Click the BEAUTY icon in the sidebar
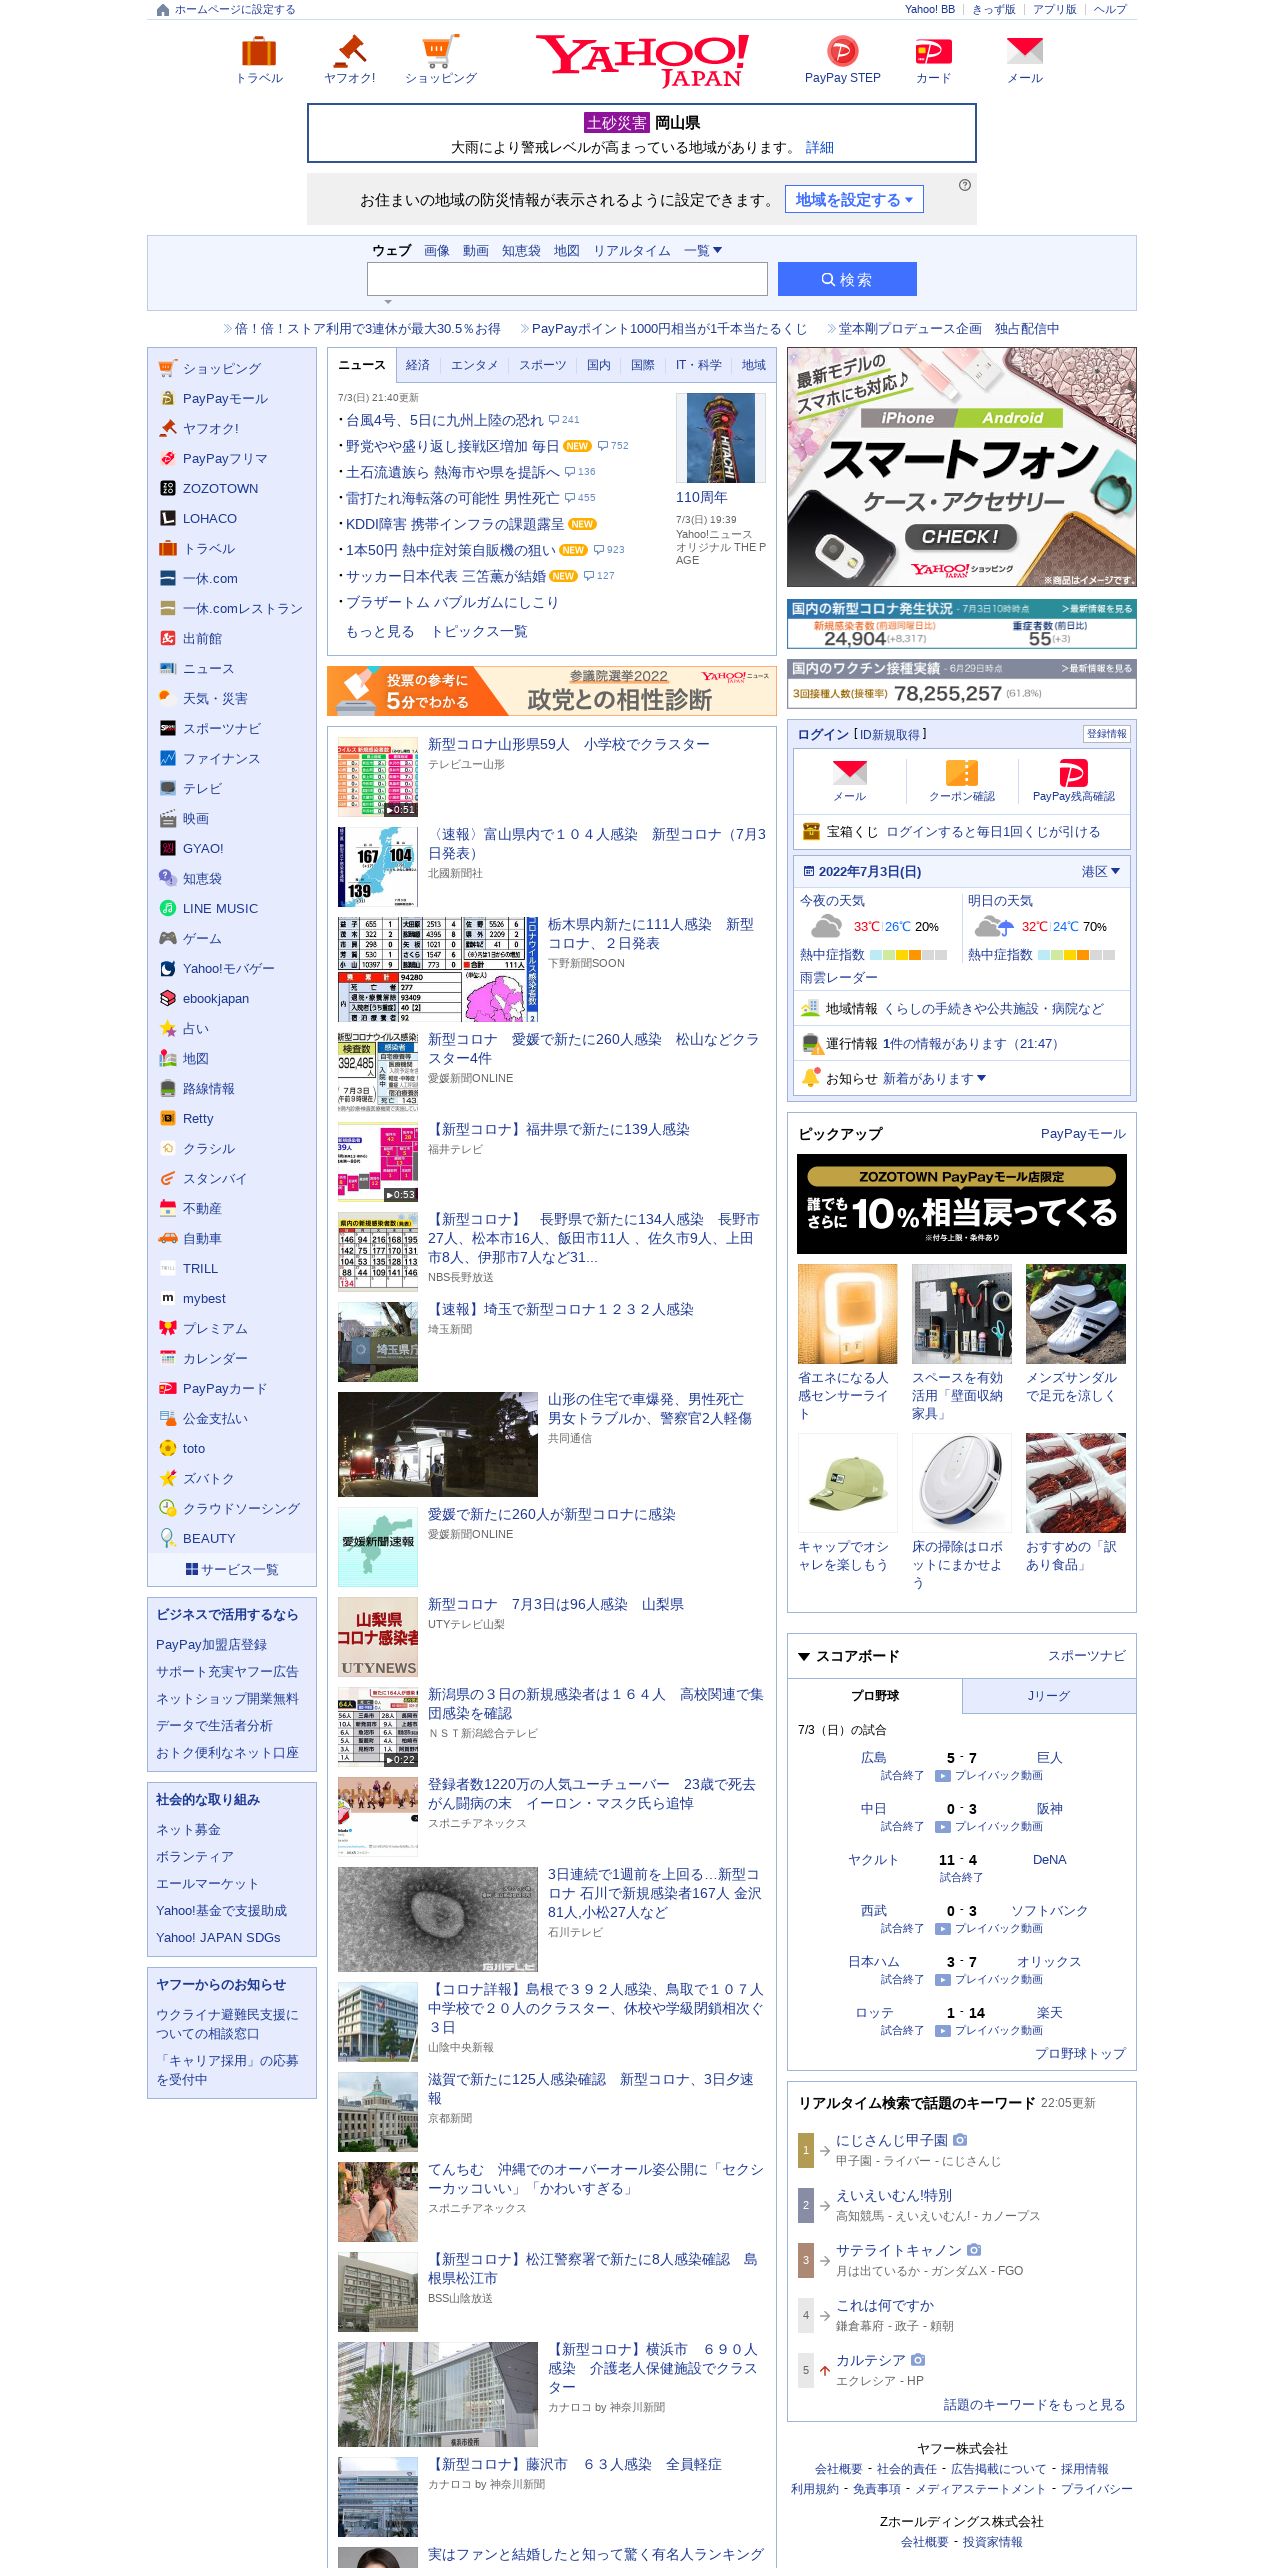Image resolution: width=1284 pixels, height=2568 pixels. click(x=168, y=1538)
